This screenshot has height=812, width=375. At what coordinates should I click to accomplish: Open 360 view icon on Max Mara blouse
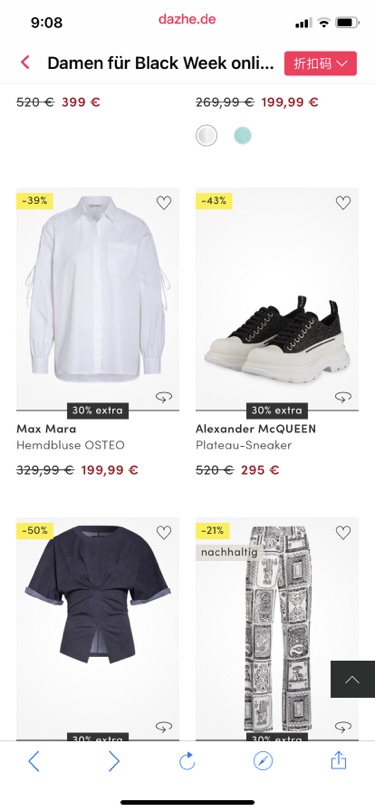164,397
